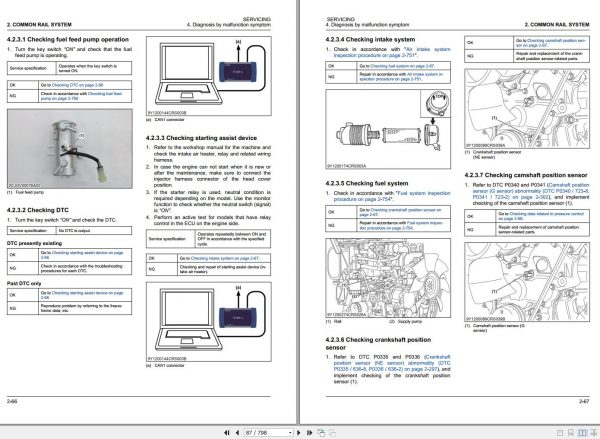Click page number '2-66' in left footer
This screenshot has width=600, height=439.
[12, 401]
